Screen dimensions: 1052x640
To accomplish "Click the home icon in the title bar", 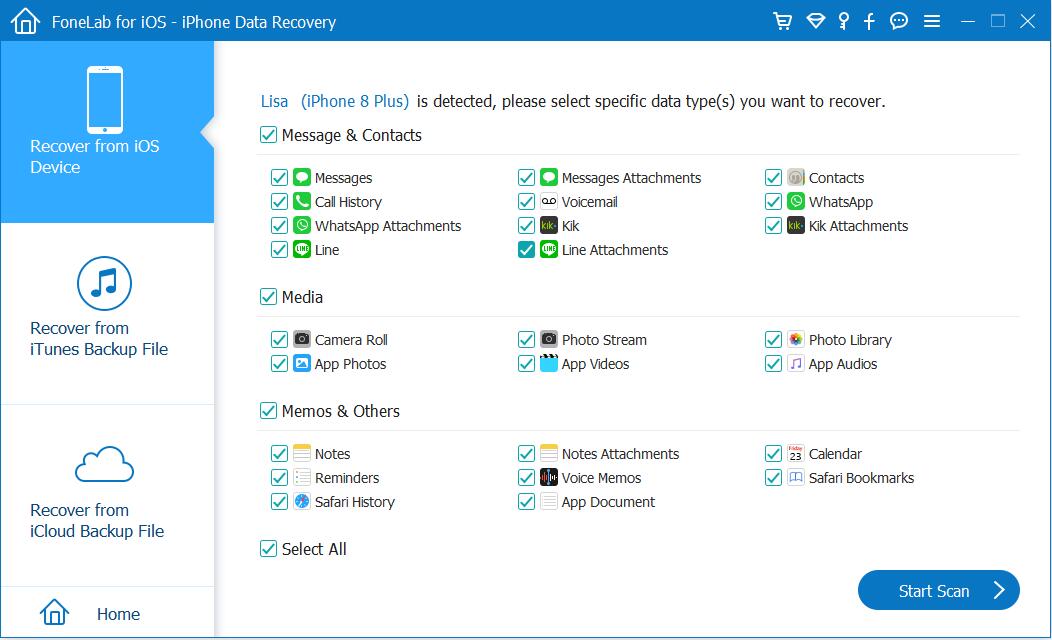I will coord(25,21).
